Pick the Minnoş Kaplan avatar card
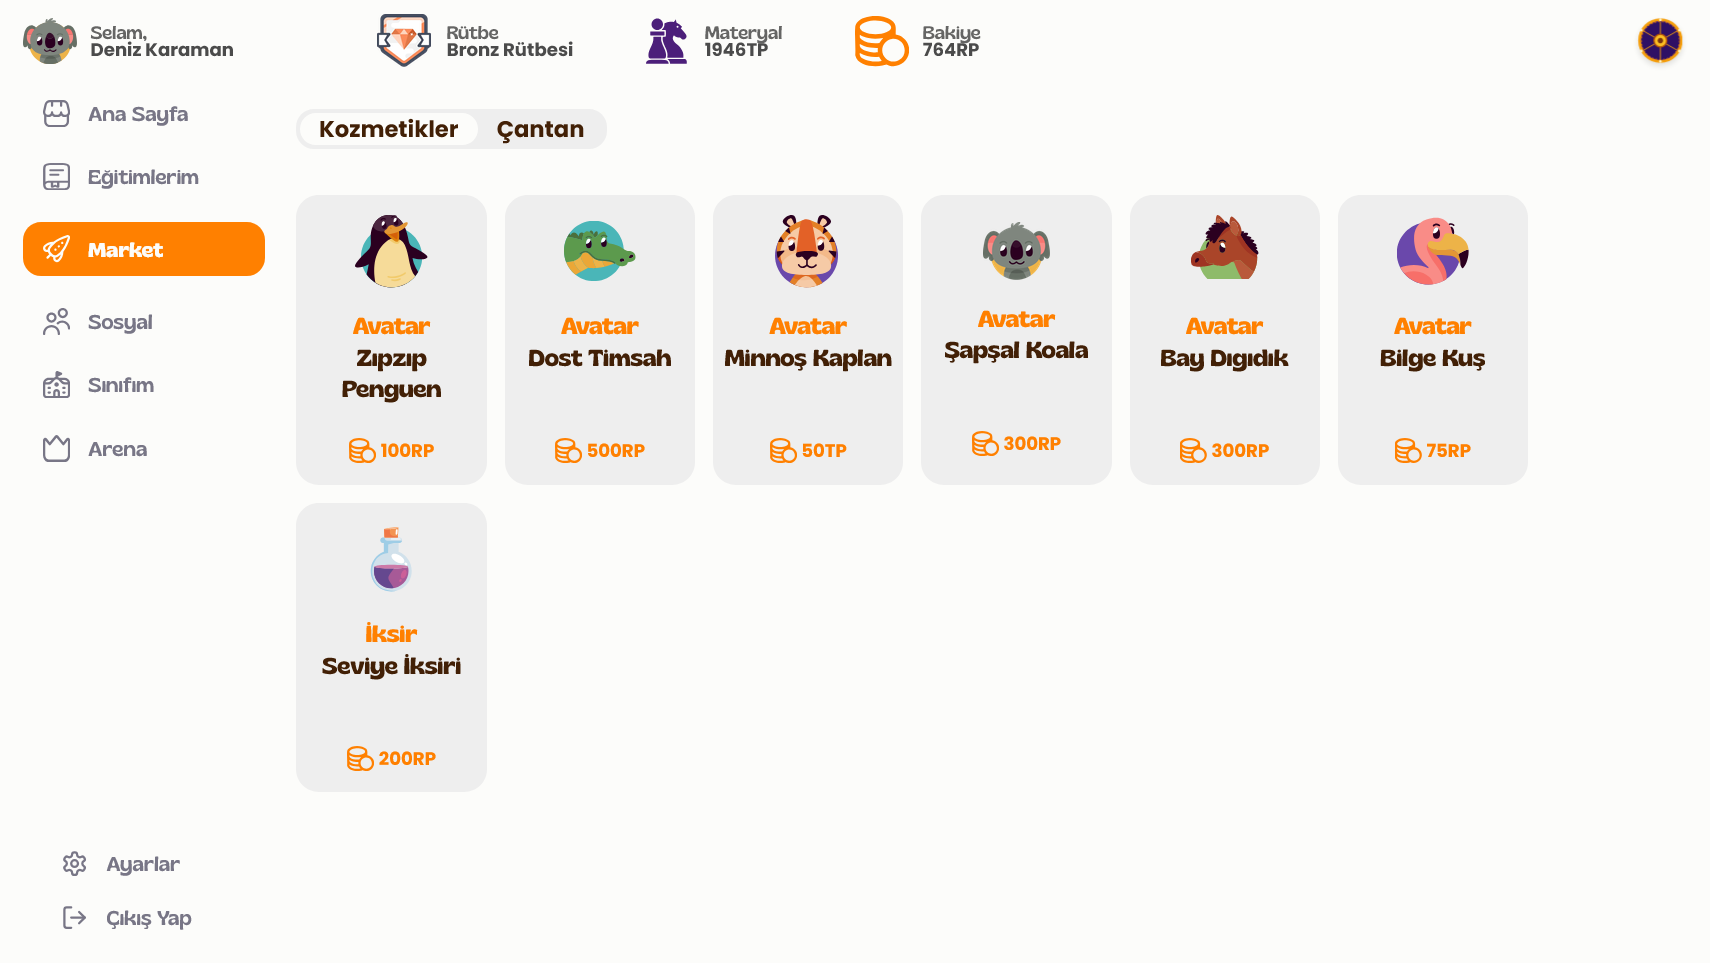This screenshot has width=1710, height=963. (x=808, y=340)
